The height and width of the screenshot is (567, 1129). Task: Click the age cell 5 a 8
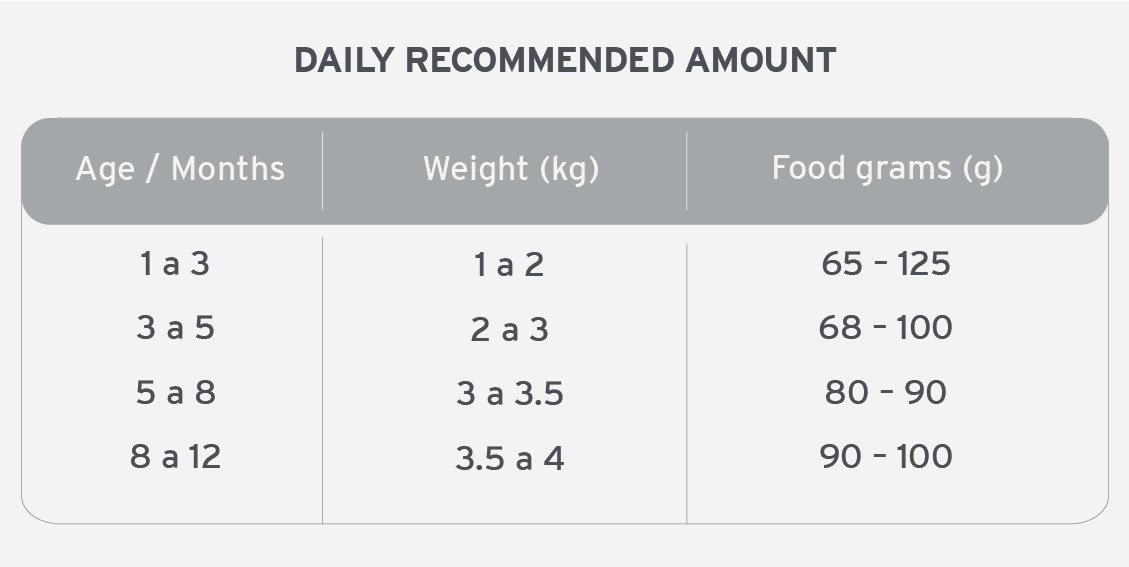click(175, 393)
